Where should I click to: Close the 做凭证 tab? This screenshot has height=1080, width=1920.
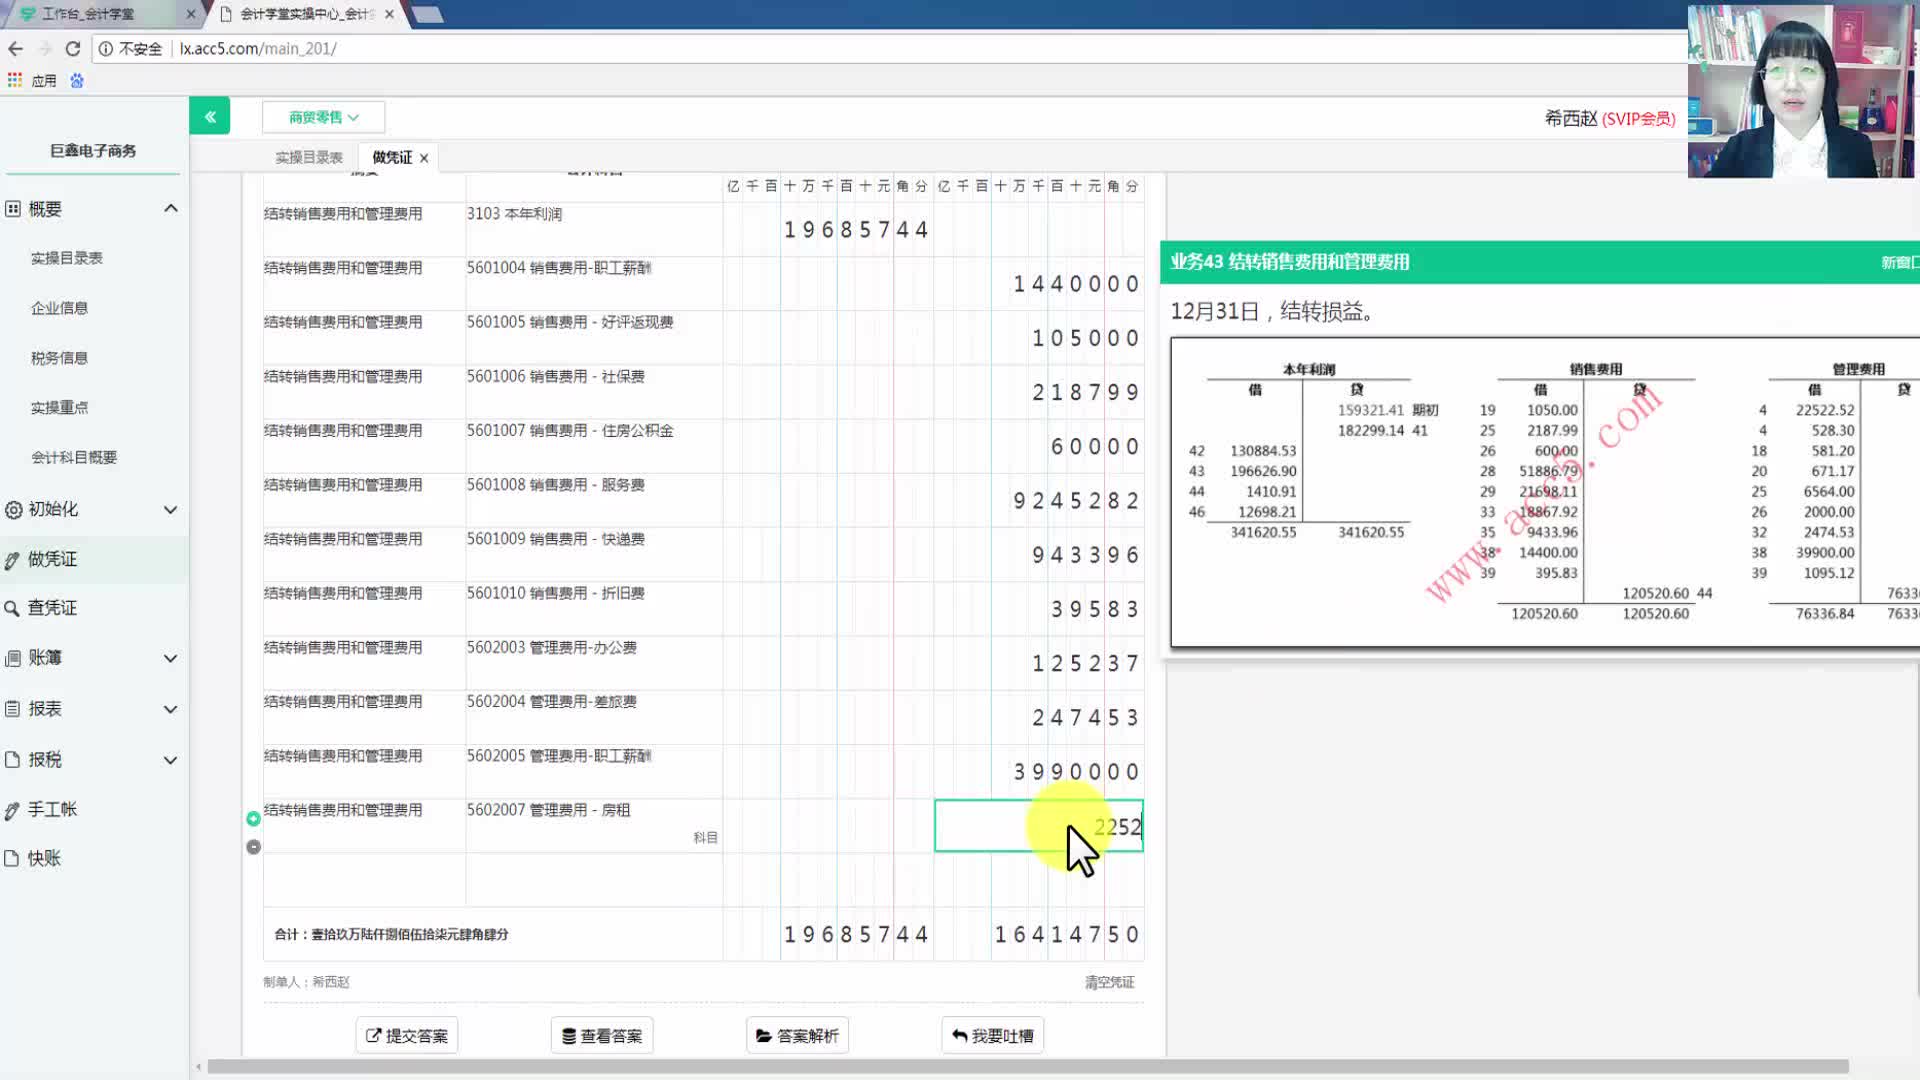424,158
